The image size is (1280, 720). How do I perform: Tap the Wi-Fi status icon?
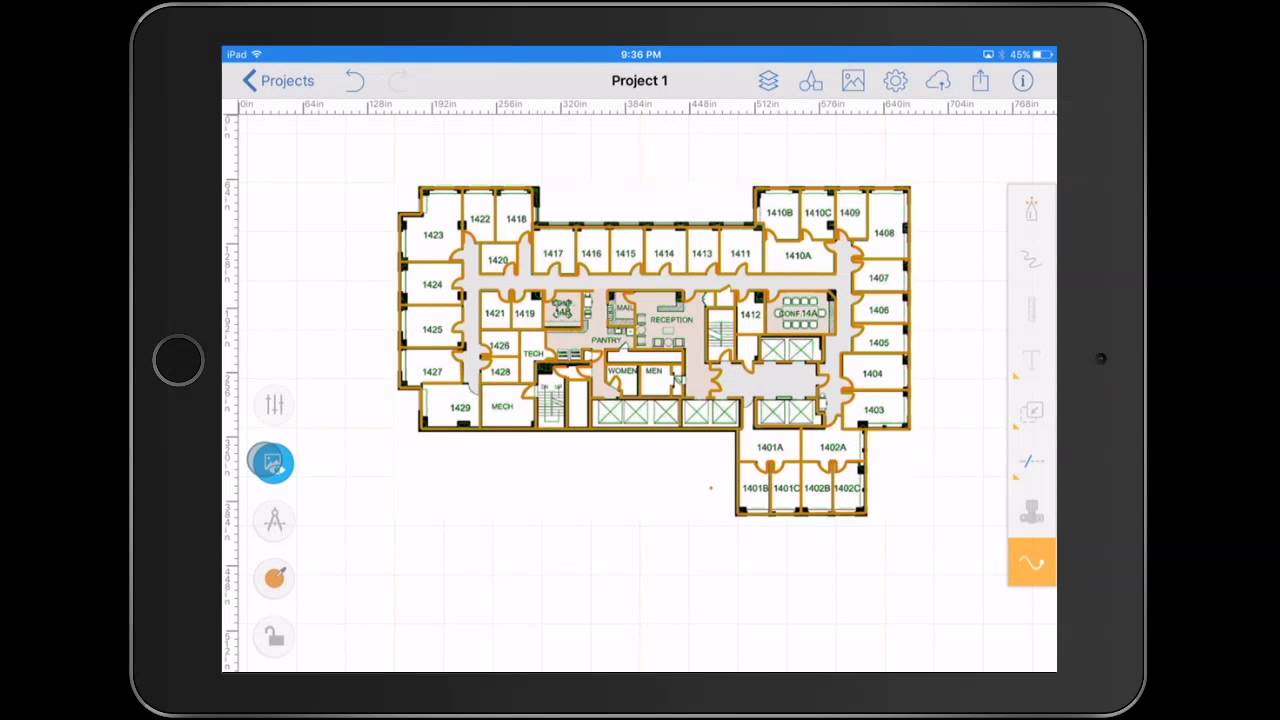[257, 54]
